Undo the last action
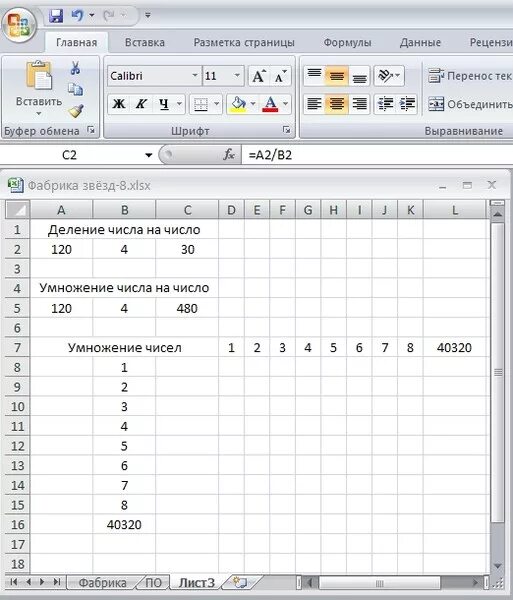Image resolution: width=513 pixels, height=600 pixels. (77, 16)
